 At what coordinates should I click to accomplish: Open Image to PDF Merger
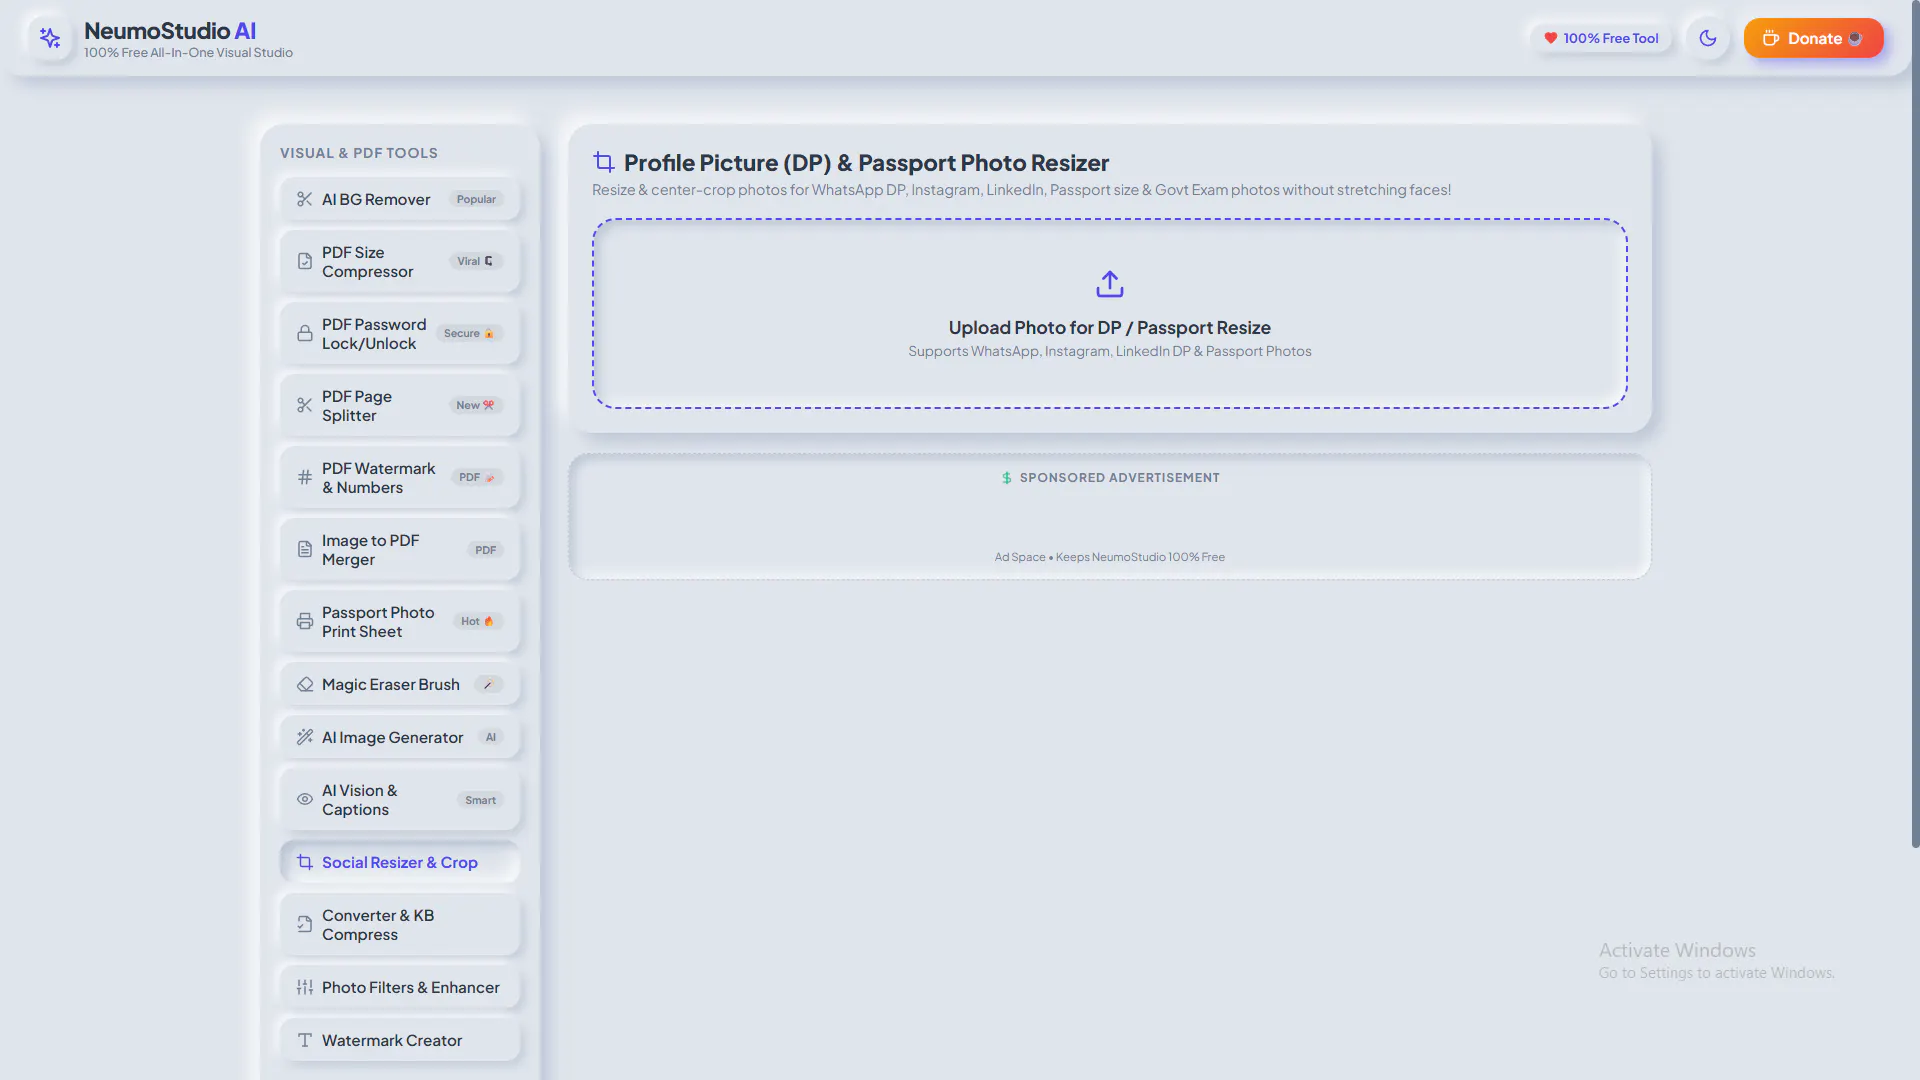tap(400, 549)
